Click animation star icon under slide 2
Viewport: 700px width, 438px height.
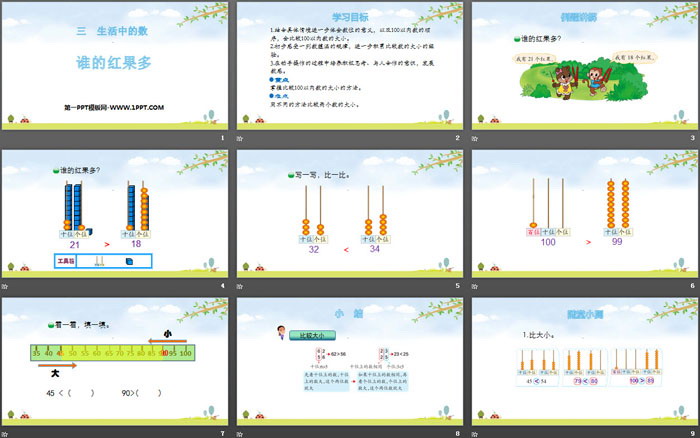pos(240,138)
